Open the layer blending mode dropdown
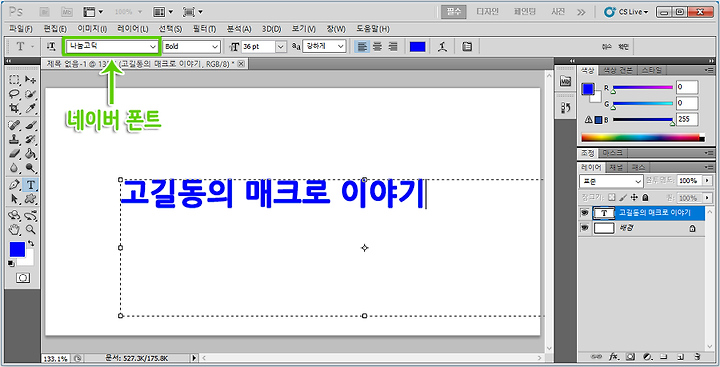Image resolution: width=720 pixels, height=367 pixels. point(611,181)
